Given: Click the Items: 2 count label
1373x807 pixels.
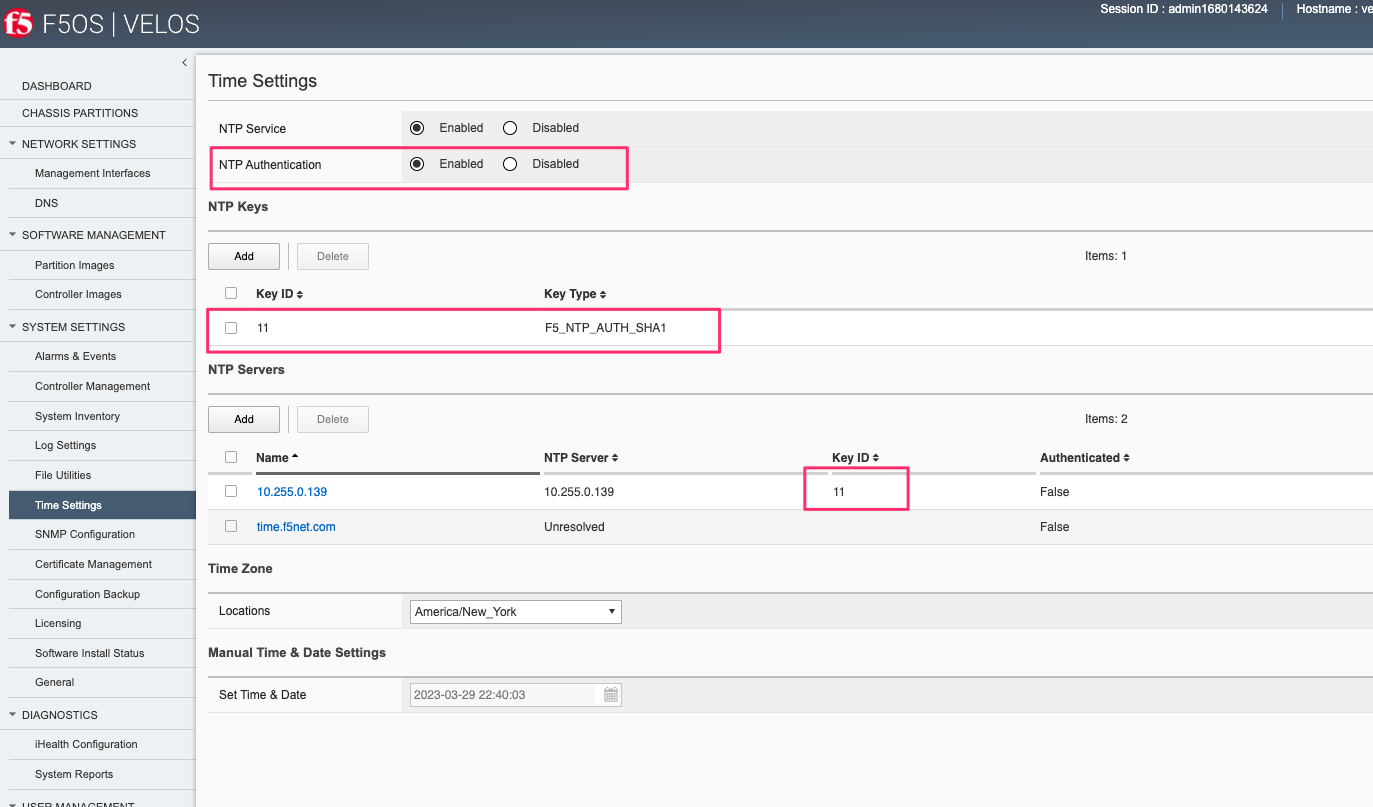Looking at the screenshot, I should (1106, 419).
